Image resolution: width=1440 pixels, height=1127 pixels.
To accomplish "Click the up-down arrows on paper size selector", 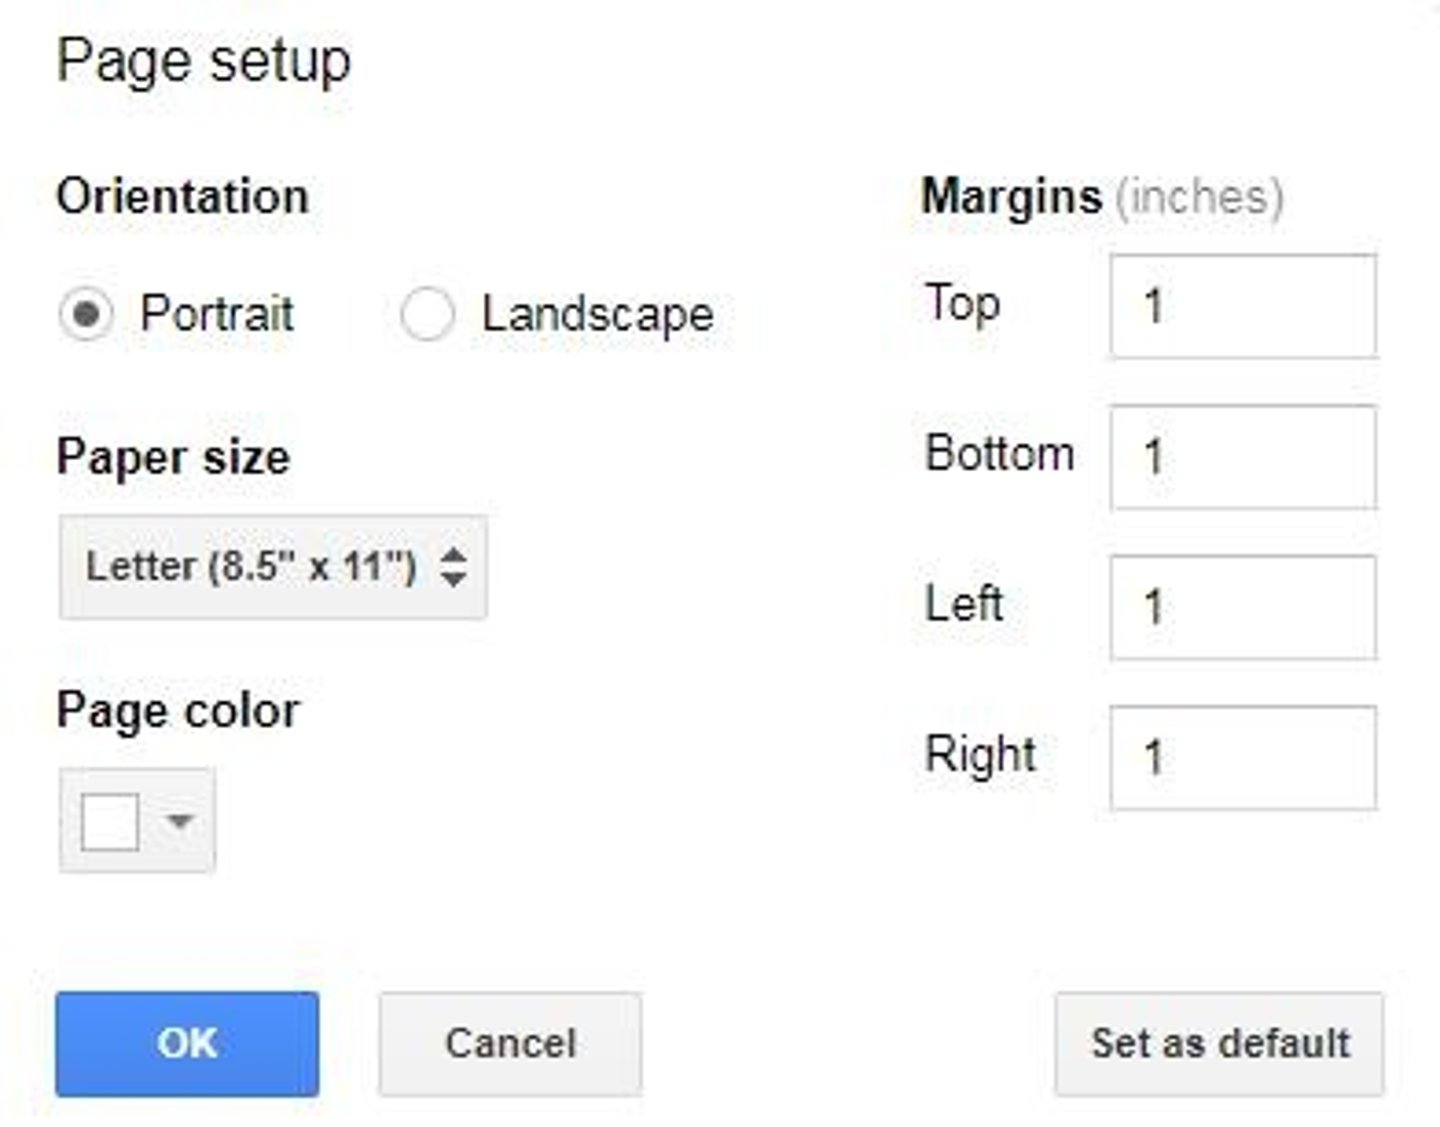I will 454,567.
